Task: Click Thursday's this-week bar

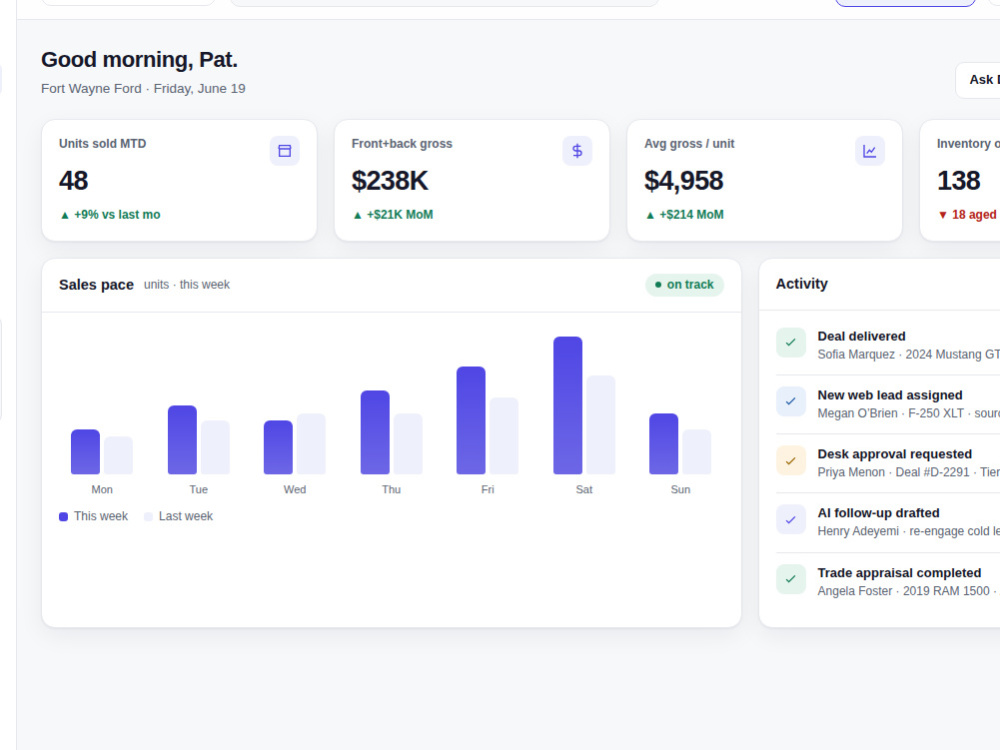Action: (x=375, y=432)
